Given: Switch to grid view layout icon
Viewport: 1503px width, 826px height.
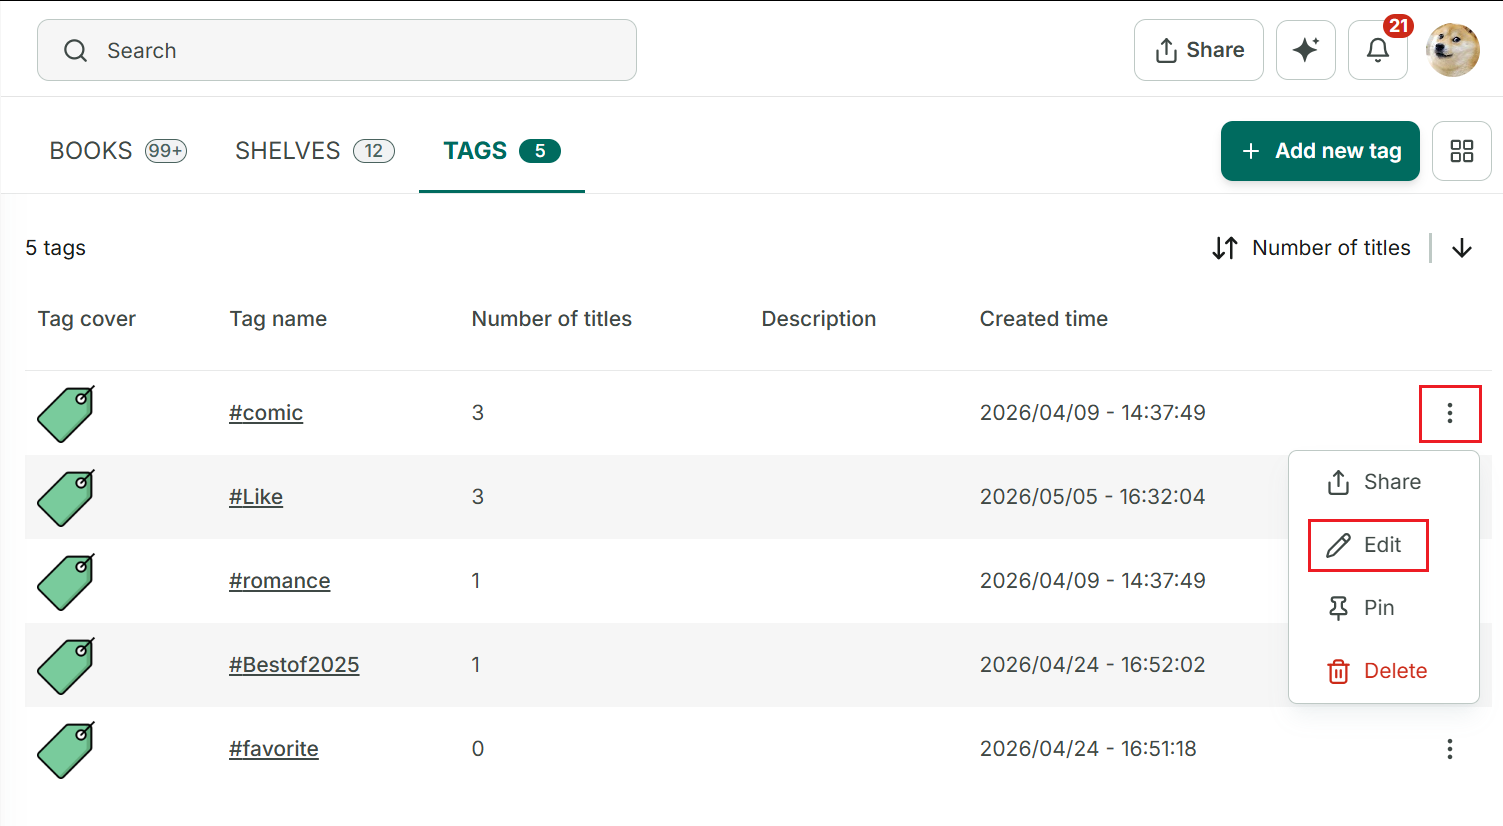Looking at the screenshot, I should coord(1461,151).
